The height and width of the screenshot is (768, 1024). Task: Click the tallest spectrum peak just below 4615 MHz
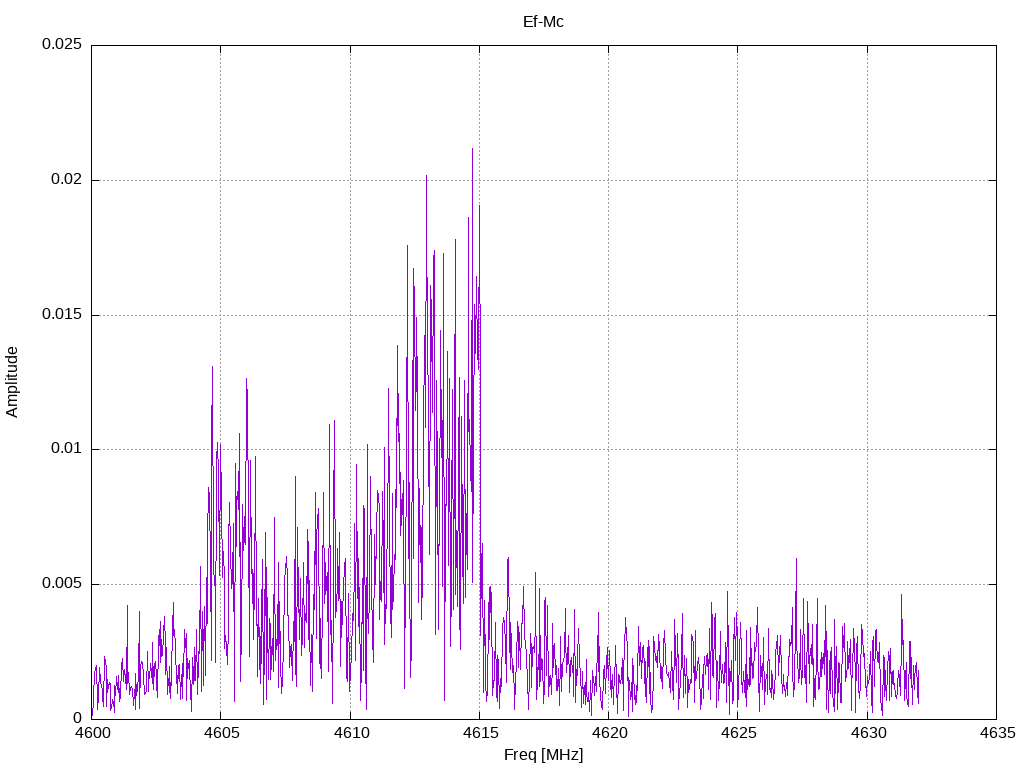point(472,150)
